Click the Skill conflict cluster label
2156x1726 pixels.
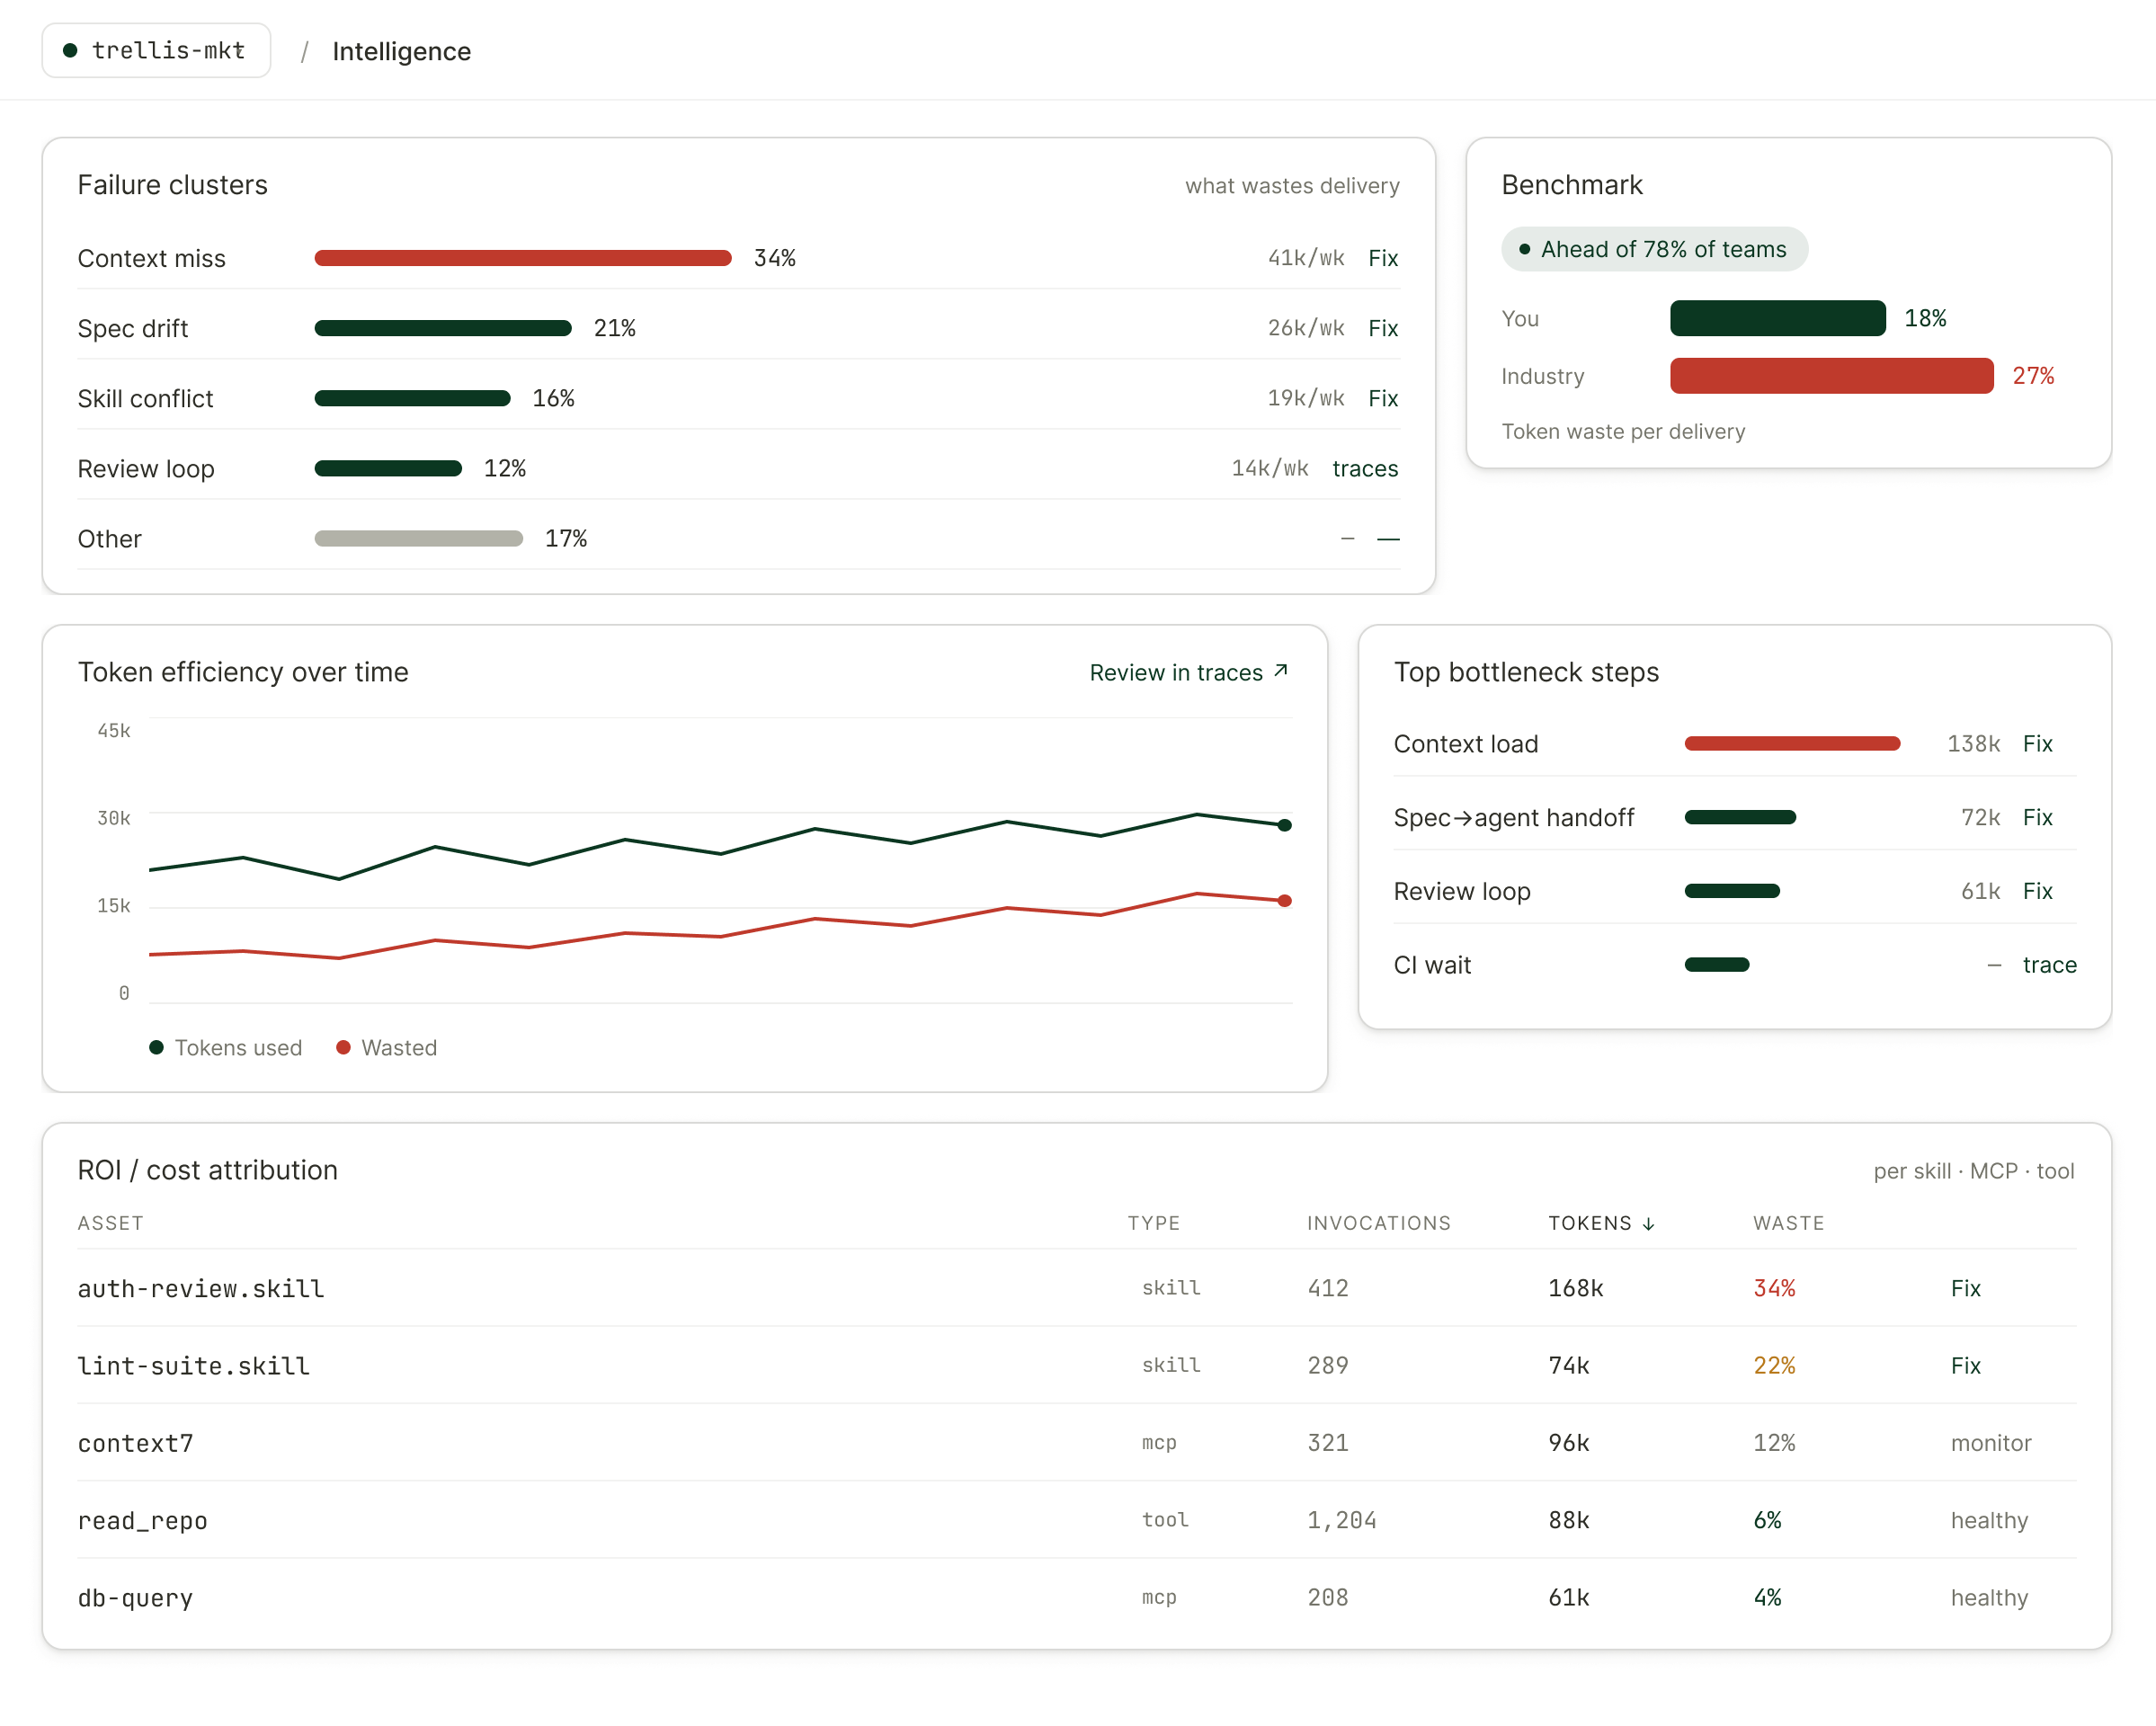coord(145,398)
